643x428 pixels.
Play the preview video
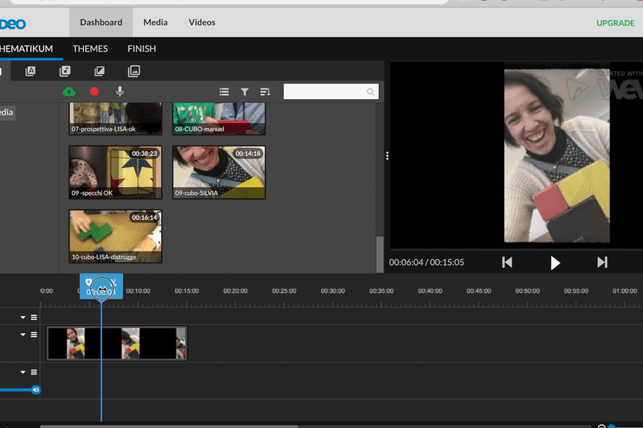(x=555, y=263)
